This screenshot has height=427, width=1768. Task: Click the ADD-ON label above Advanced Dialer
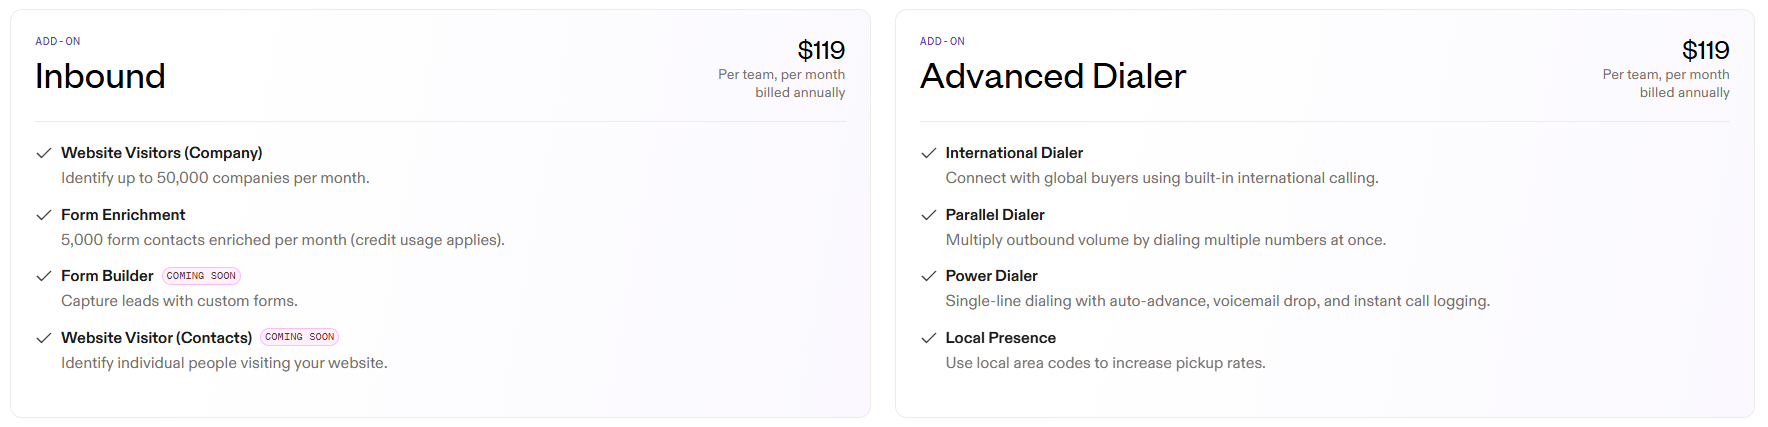pos(942,41)
